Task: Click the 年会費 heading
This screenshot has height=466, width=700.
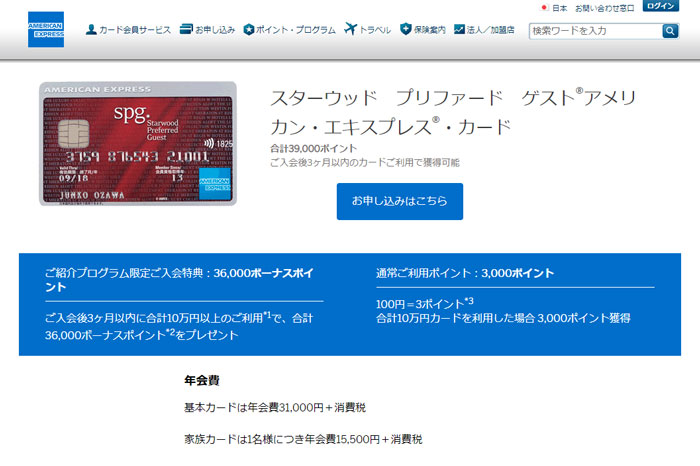Action: coord(202,380)
